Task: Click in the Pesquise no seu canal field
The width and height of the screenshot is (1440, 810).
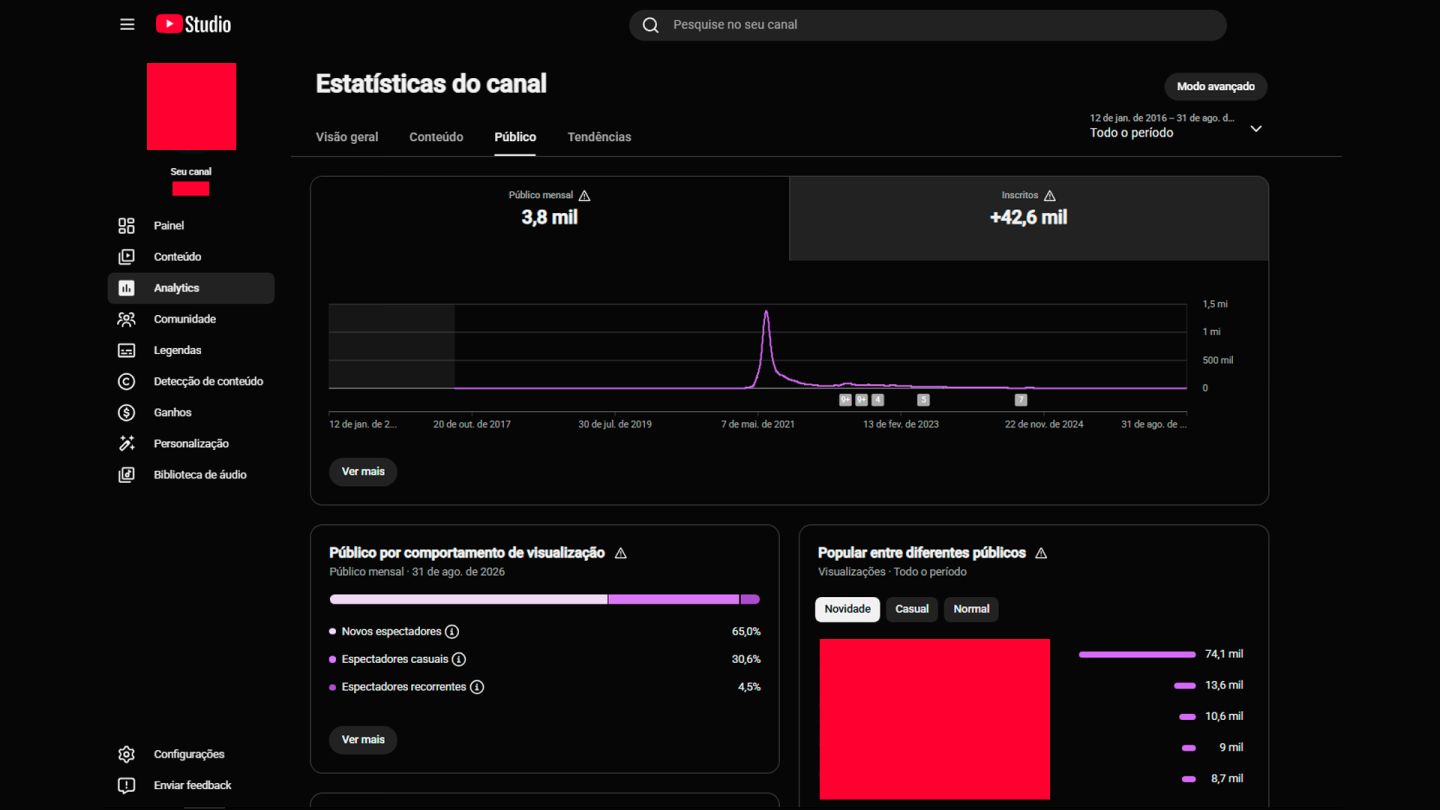Action: tap(928, 25)
